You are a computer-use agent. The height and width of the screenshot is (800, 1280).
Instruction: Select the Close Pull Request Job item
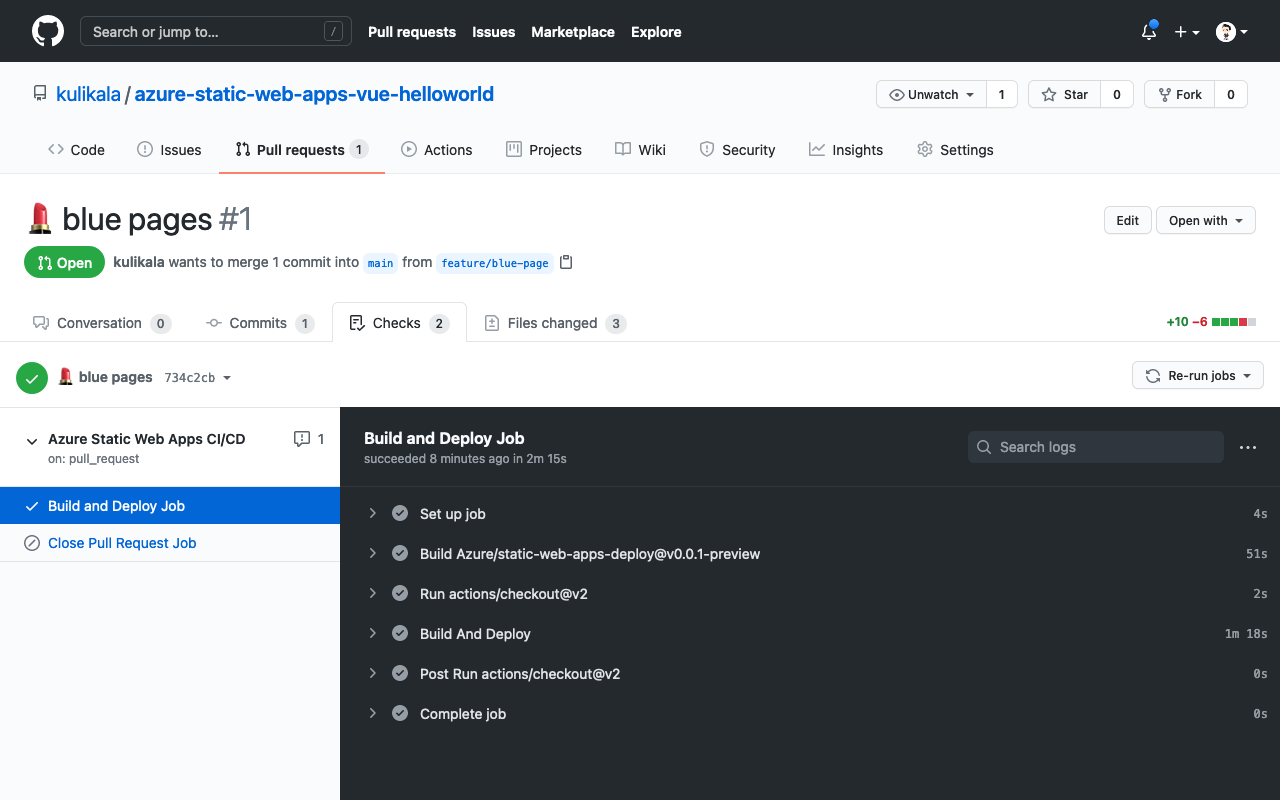[x=170, y=543]
